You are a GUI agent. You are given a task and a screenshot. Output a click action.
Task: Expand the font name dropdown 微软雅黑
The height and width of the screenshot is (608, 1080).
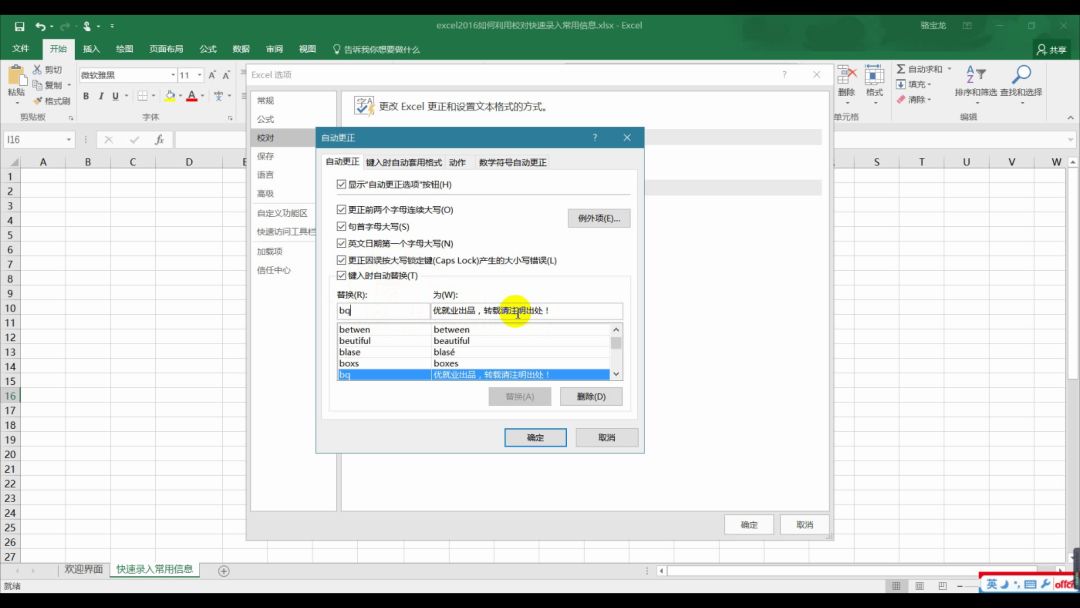click(171, 75)
